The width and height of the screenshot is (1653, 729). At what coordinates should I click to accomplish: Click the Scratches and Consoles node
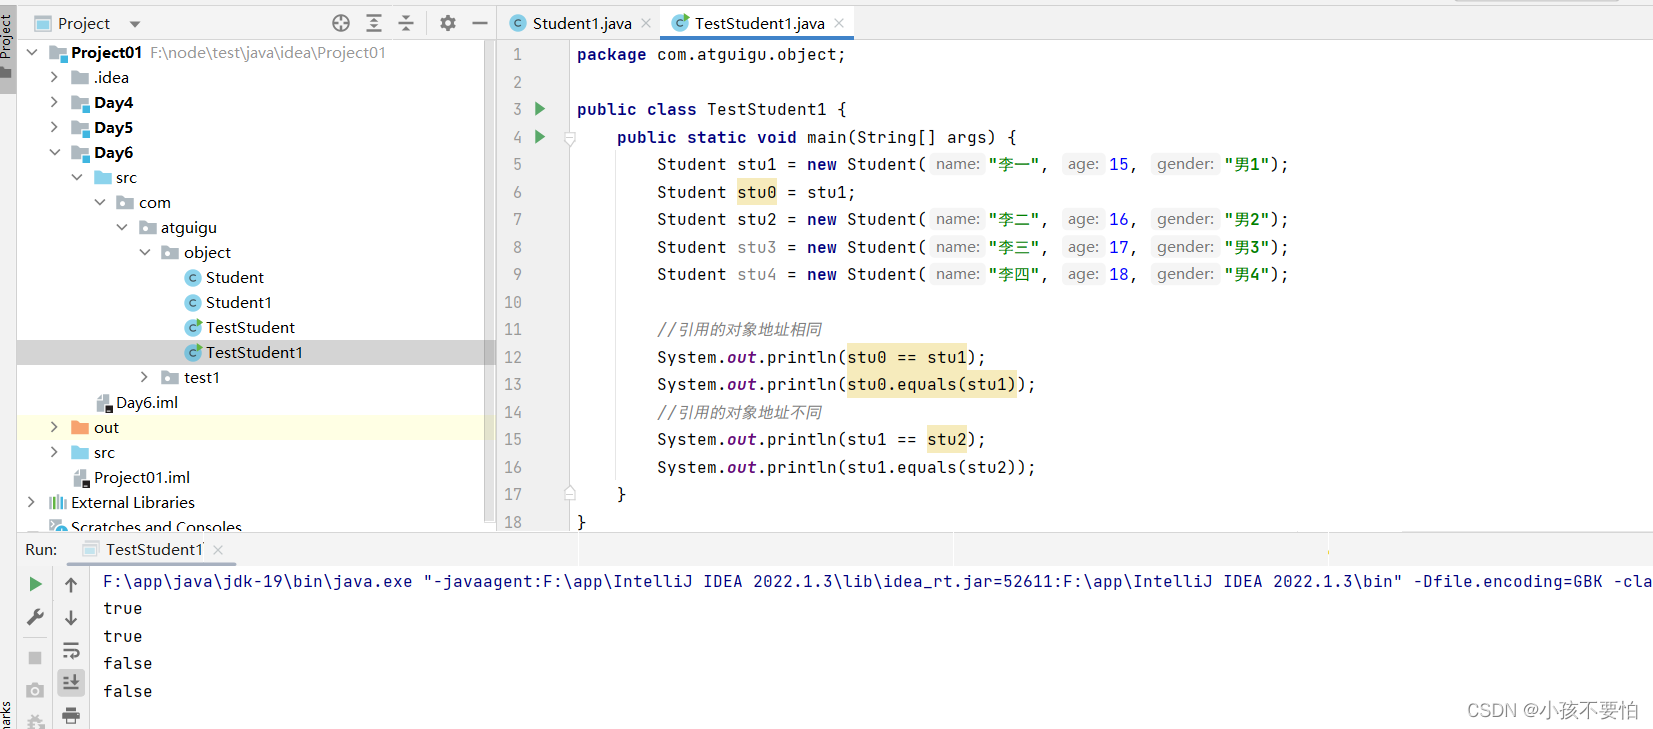(x=156, y=526)
